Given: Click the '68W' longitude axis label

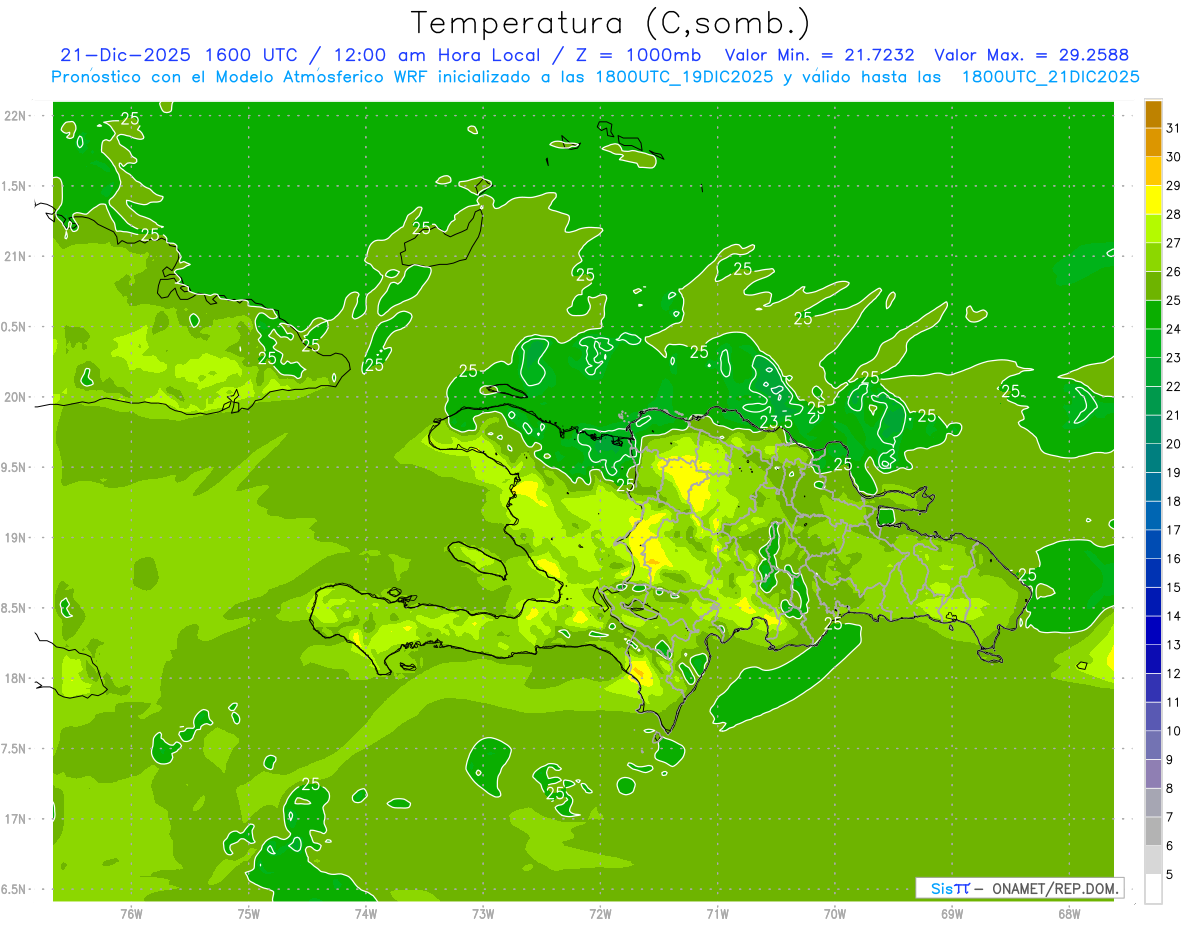Looking at the screenshot, I should 1069,913.
